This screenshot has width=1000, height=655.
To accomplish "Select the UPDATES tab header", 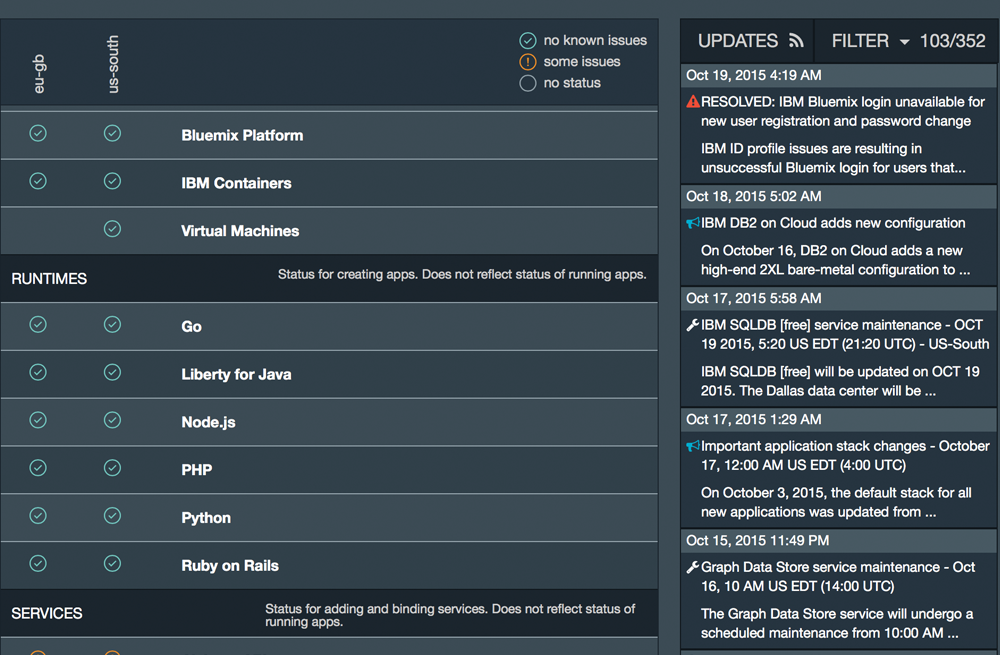I will [x=738, y=41].
